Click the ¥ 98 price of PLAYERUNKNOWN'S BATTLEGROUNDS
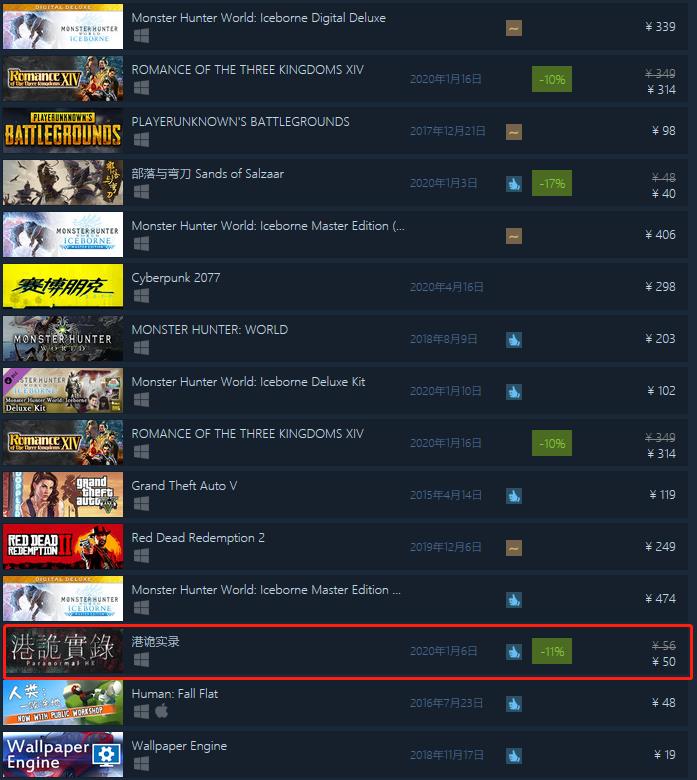This screenshot has width=697, height=780. (x=664, y=131)
